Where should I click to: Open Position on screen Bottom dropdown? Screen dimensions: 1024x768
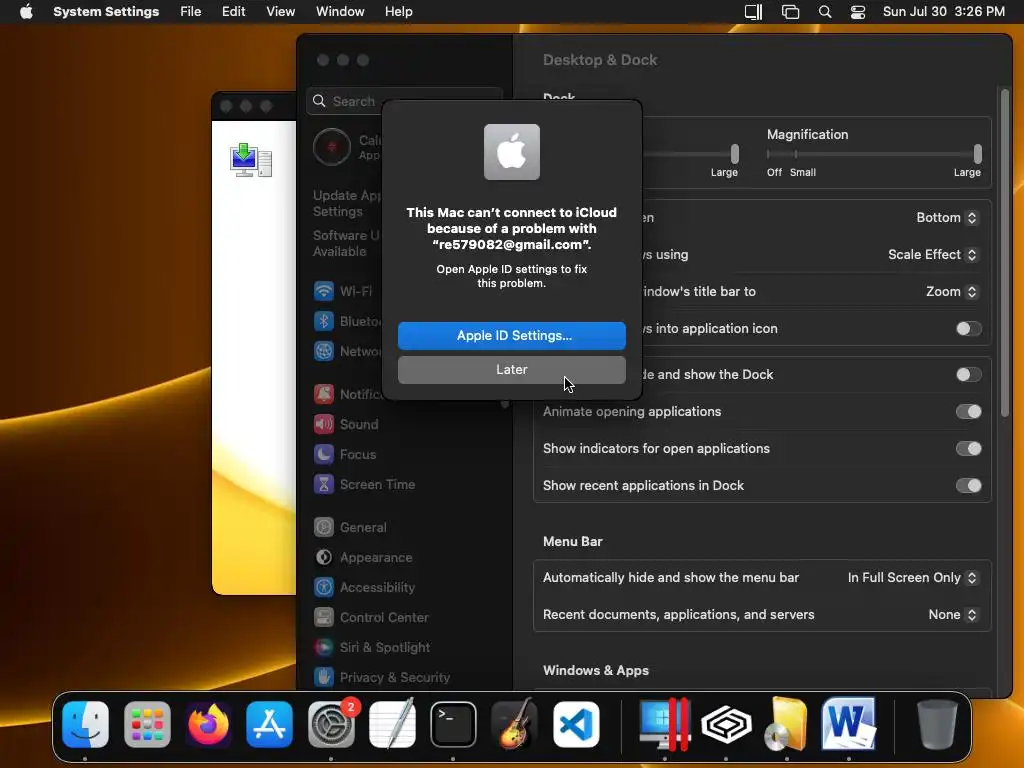pyautogui.click(x=947, y=217)
